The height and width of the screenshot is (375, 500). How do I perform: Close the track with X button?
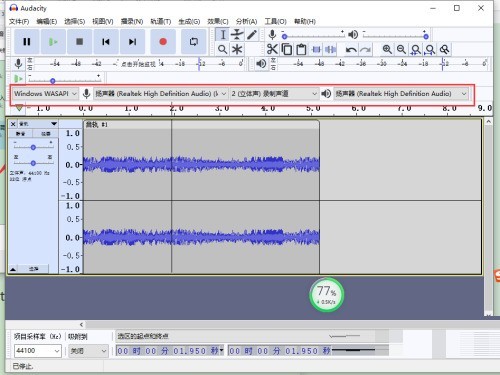click(13, 124)
